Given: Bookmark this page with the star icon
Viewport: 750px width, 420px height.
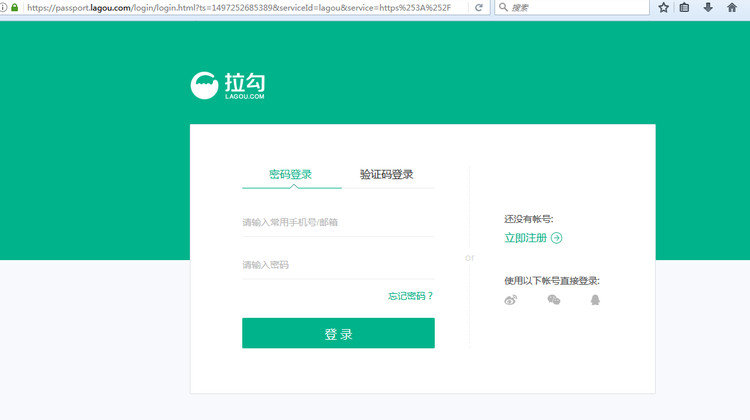Looking at the screenshot, I should (x=663, y=7).
